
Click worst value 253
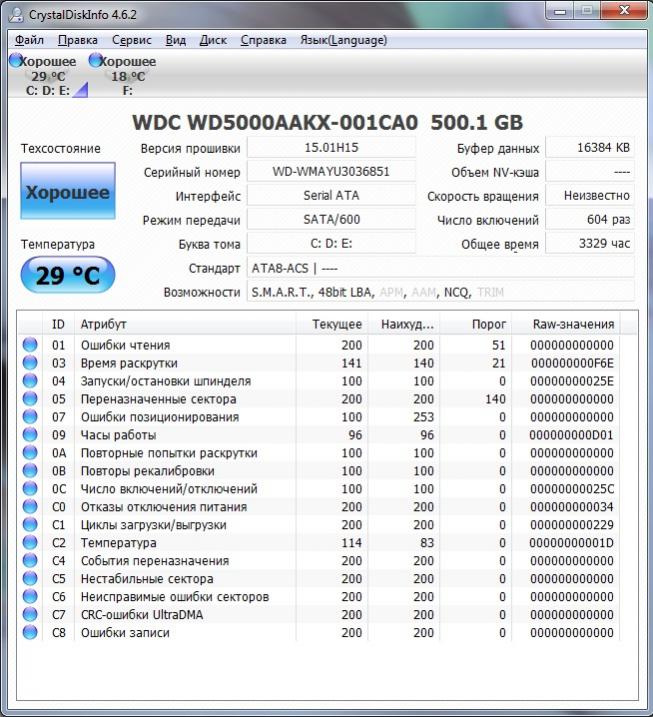coord(423,417)
